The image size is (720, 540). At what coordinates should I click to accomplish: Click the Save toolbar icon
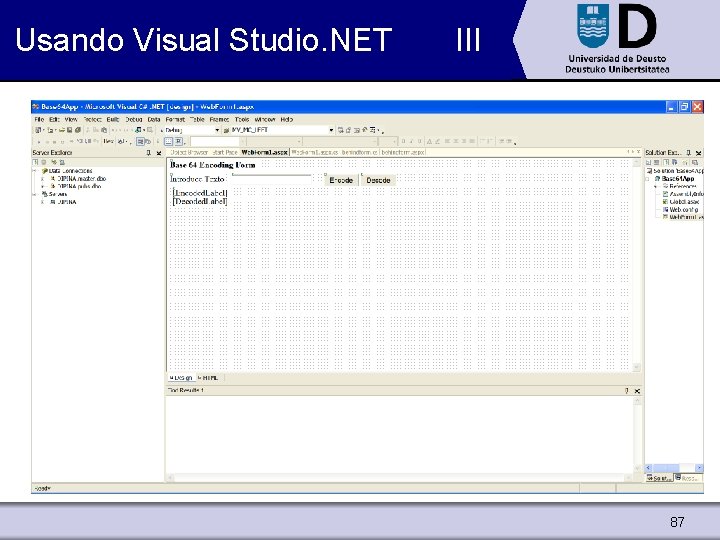click(x=70, y=130)
